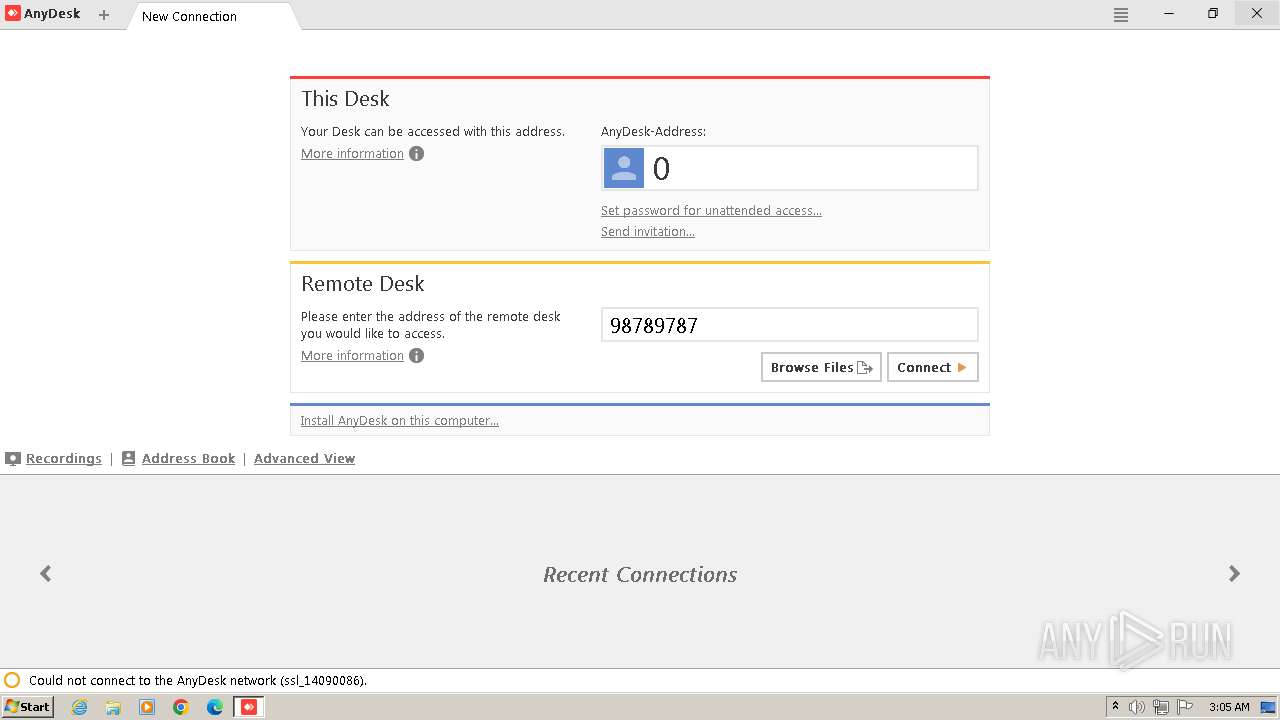Click the AnyDesk logo in title bar

[13, 14]
